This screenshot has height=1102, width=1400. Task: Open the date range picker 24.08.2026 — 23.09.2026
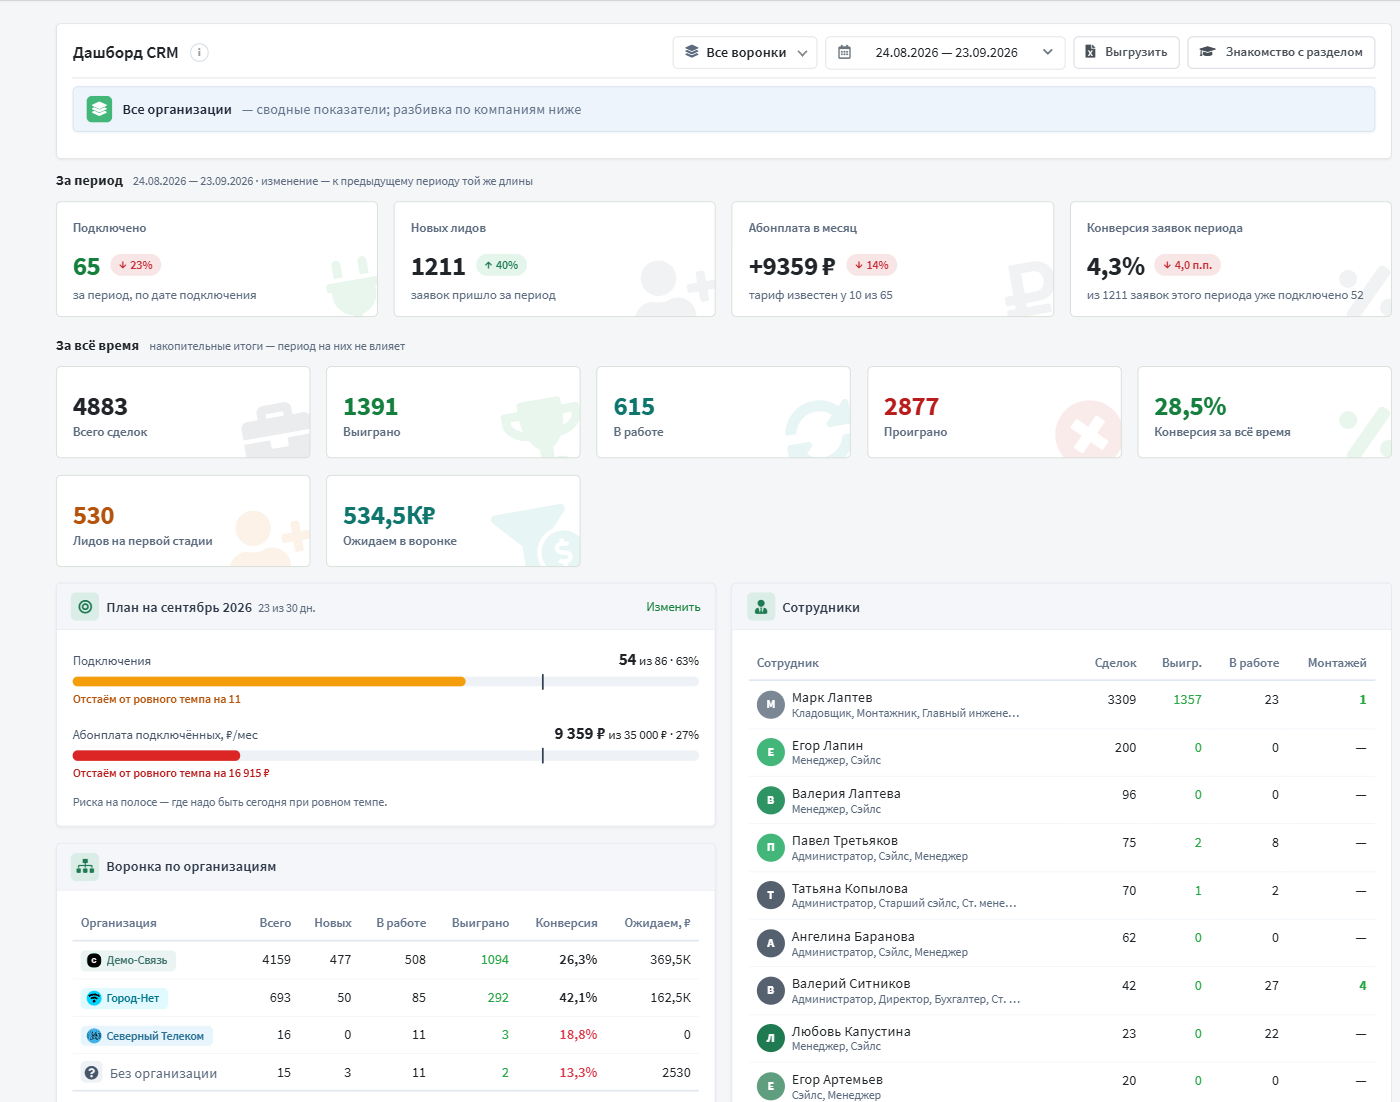tap(945, 52)
